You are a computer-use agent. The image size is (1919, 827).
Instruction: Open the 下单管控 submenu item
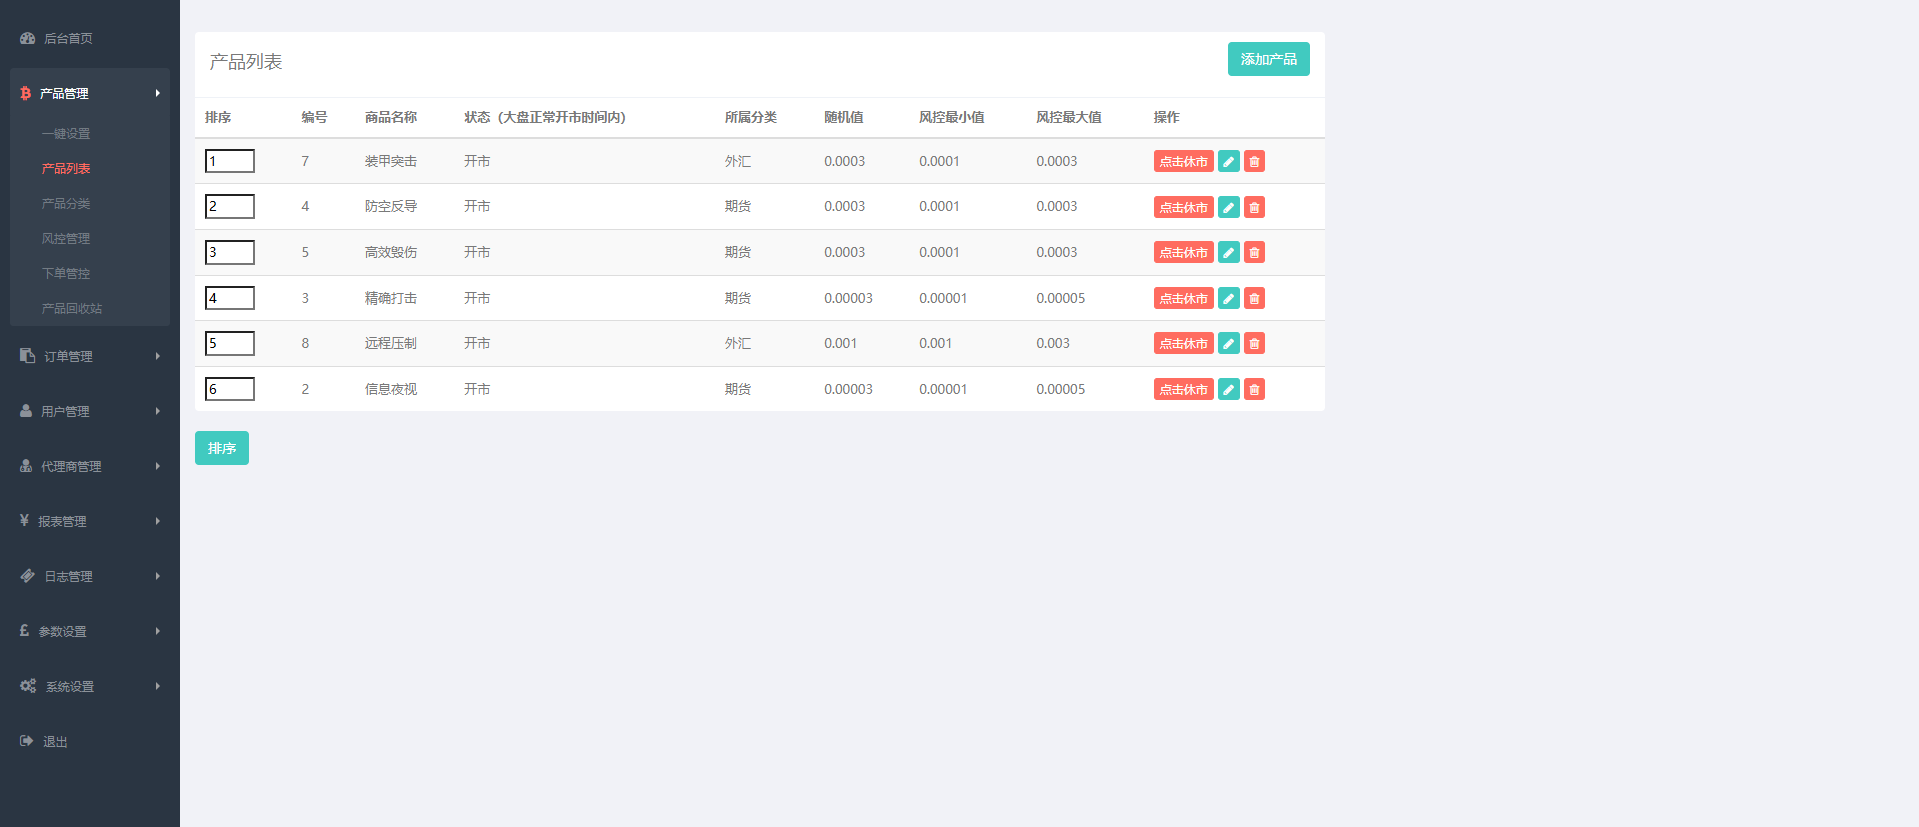tap(66, 273)
